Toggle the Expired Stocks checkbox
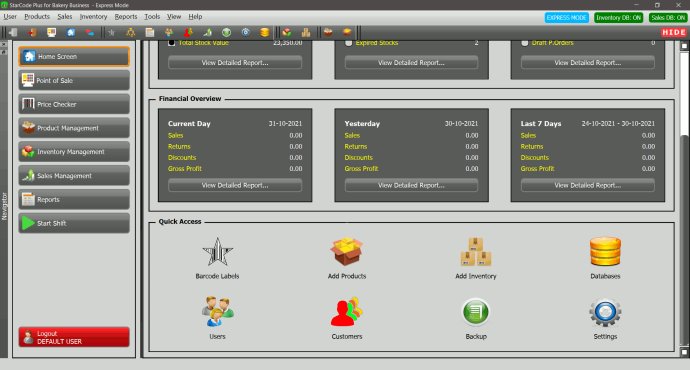 click(349, 43)
